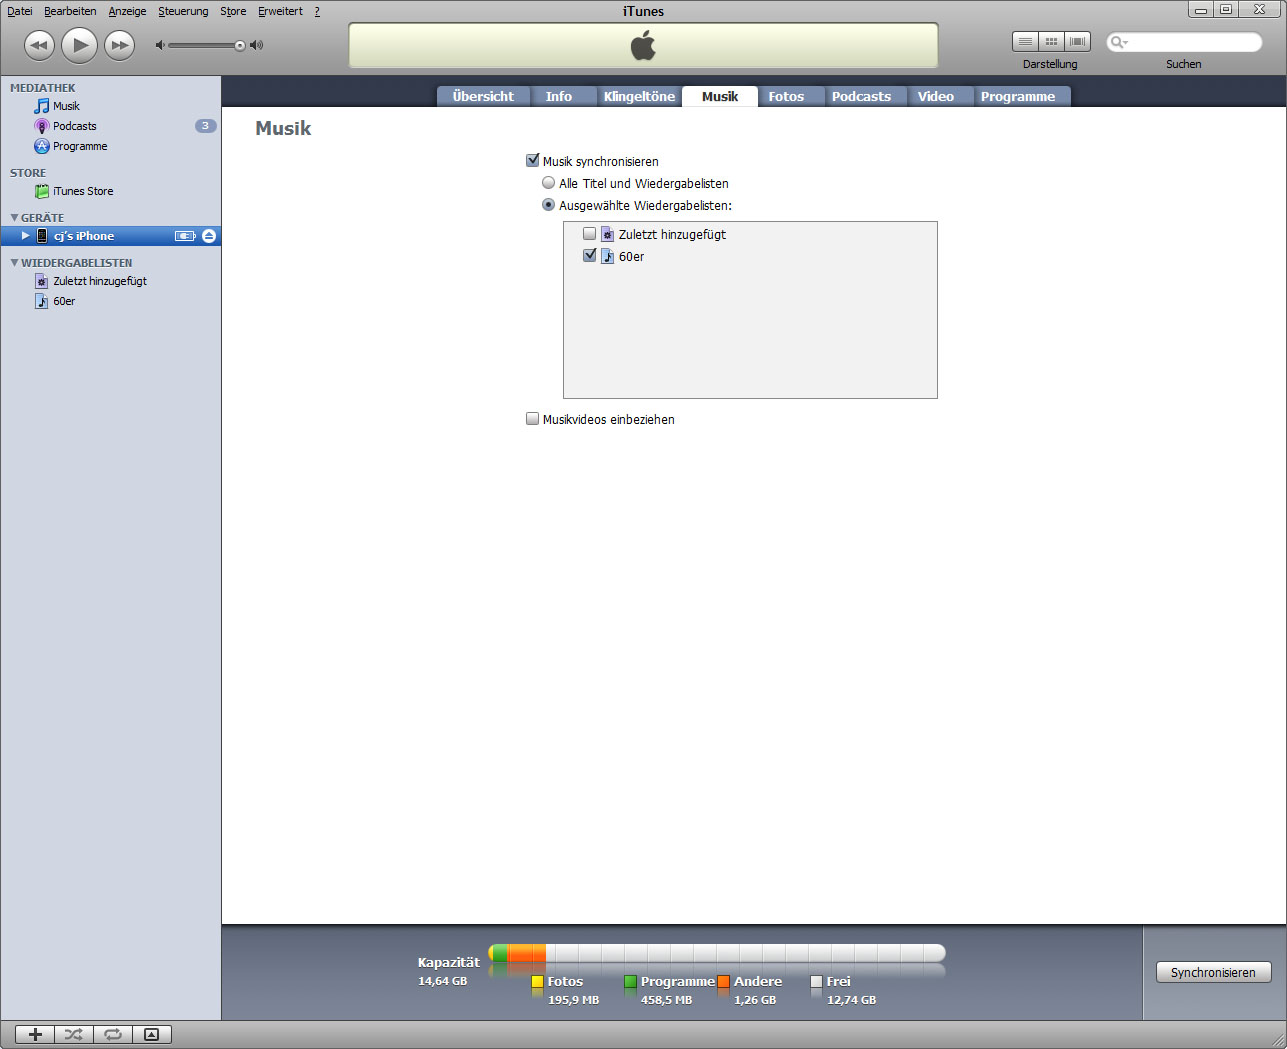1287x1049 pixels.
Task: Collapse the WIEDERGABELISTEN section
Action: pos(14,263)
